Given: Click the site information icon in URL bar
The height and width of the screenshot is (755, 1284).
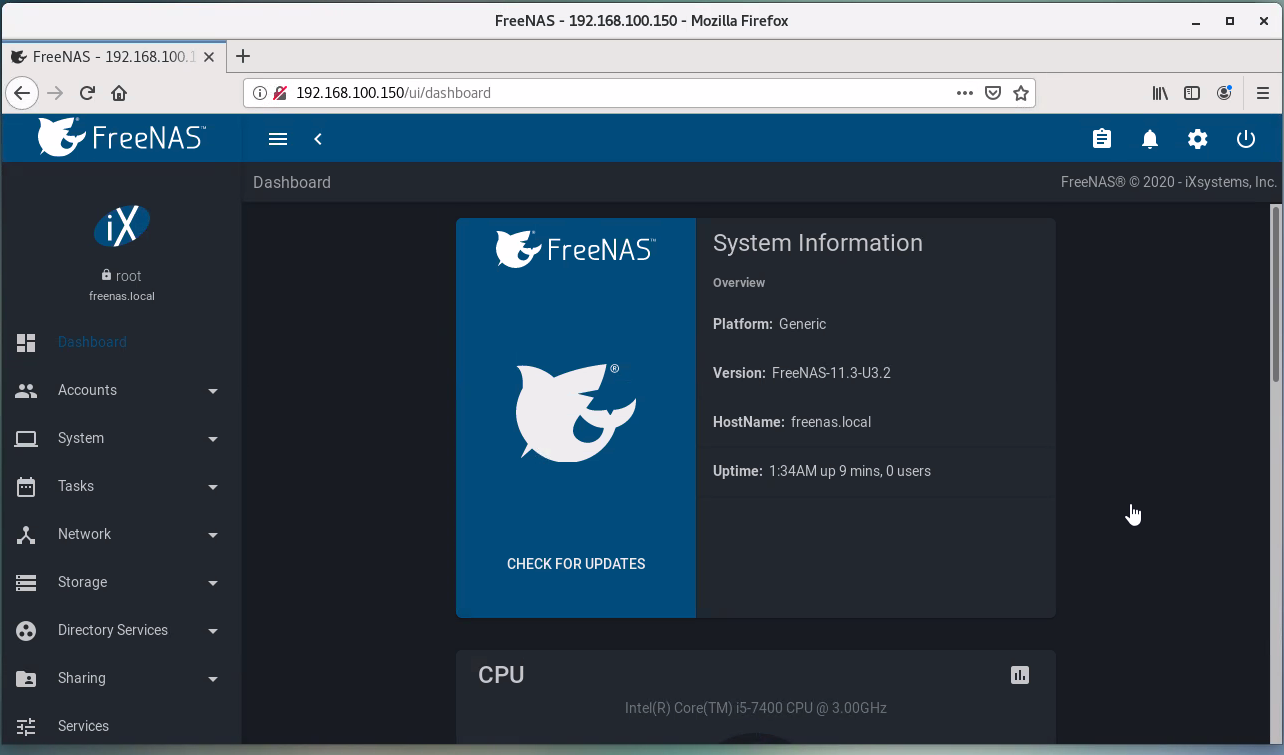Looking at the screenshot, I should [x=260, y=93].
